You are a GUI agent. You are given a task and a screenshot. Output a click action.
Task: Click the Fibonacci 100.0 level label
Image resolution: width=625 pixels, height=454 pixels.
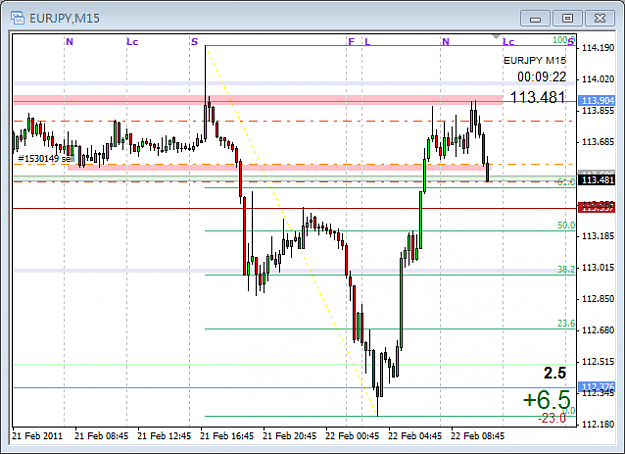(563, 40)
